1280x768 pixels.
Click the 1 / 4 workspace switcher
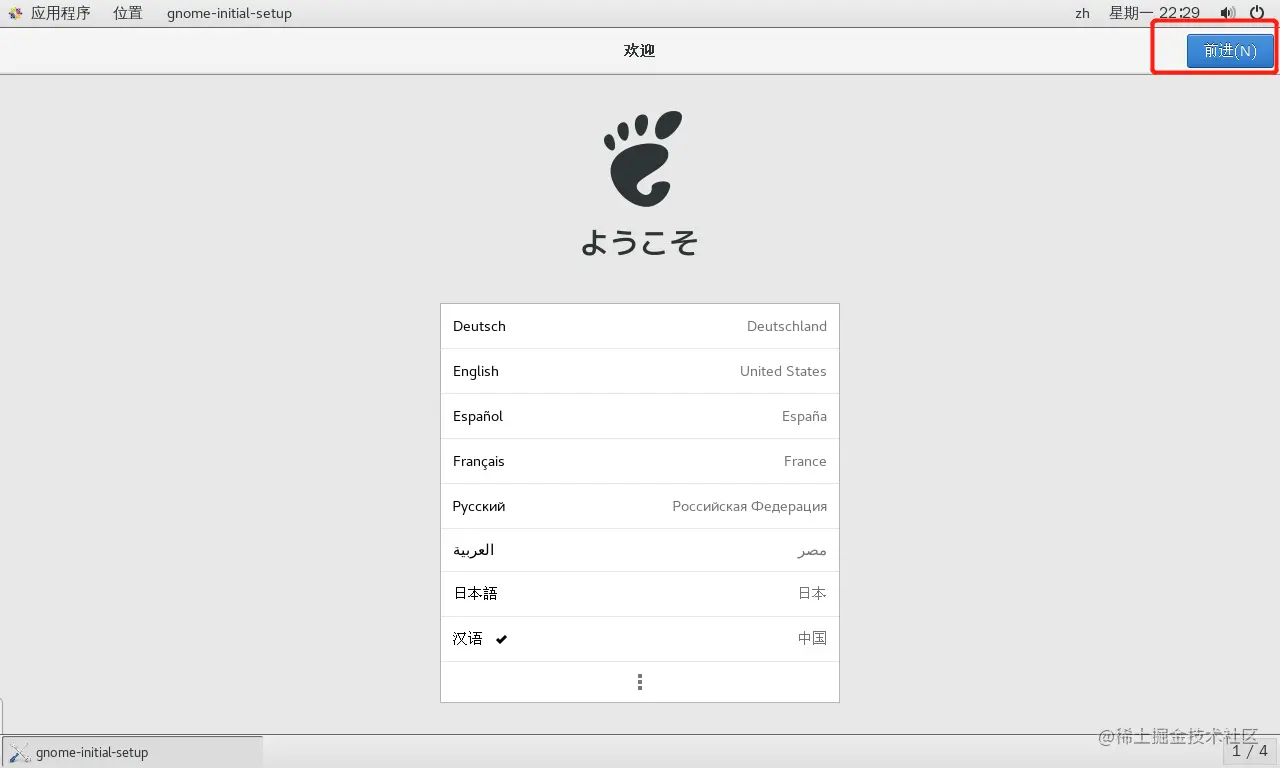(1249, 751)
